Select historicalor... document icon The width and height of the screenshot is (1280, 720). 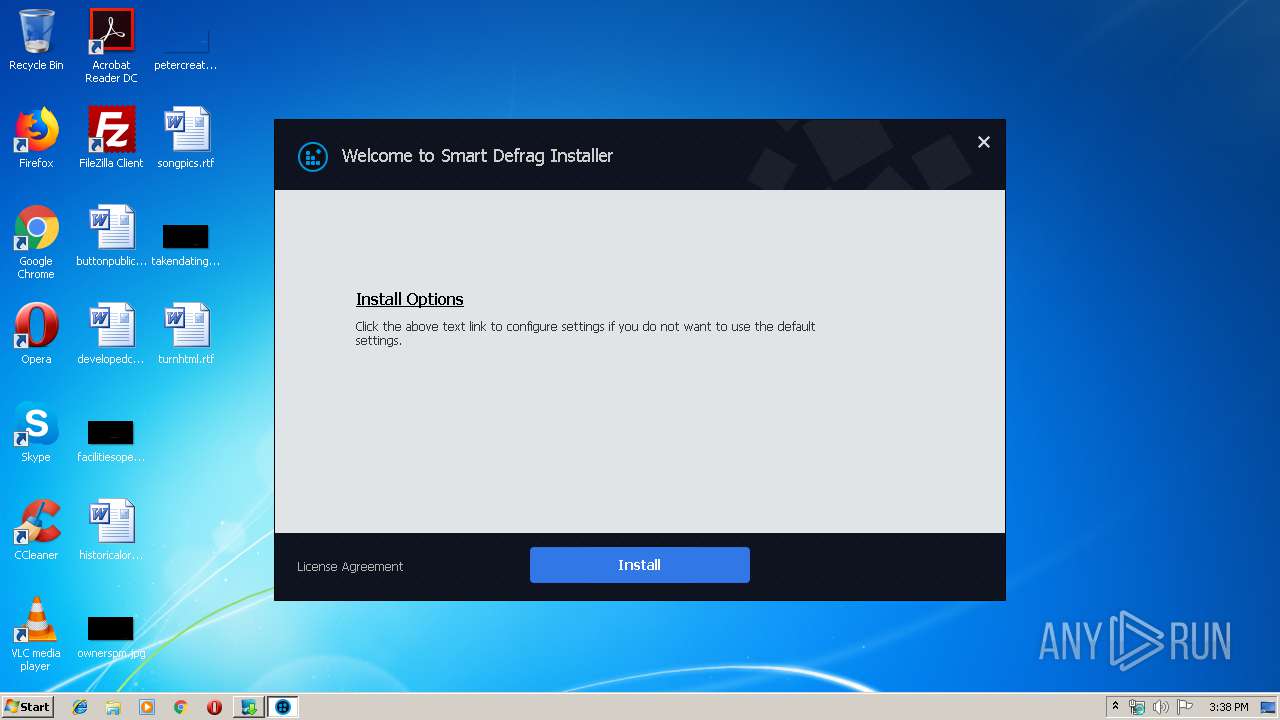tap(111, 530)
